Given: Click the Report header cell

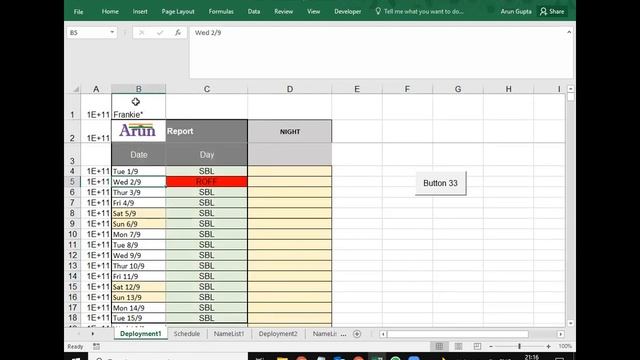Looking at the screenshot, I should click(207, 131).
